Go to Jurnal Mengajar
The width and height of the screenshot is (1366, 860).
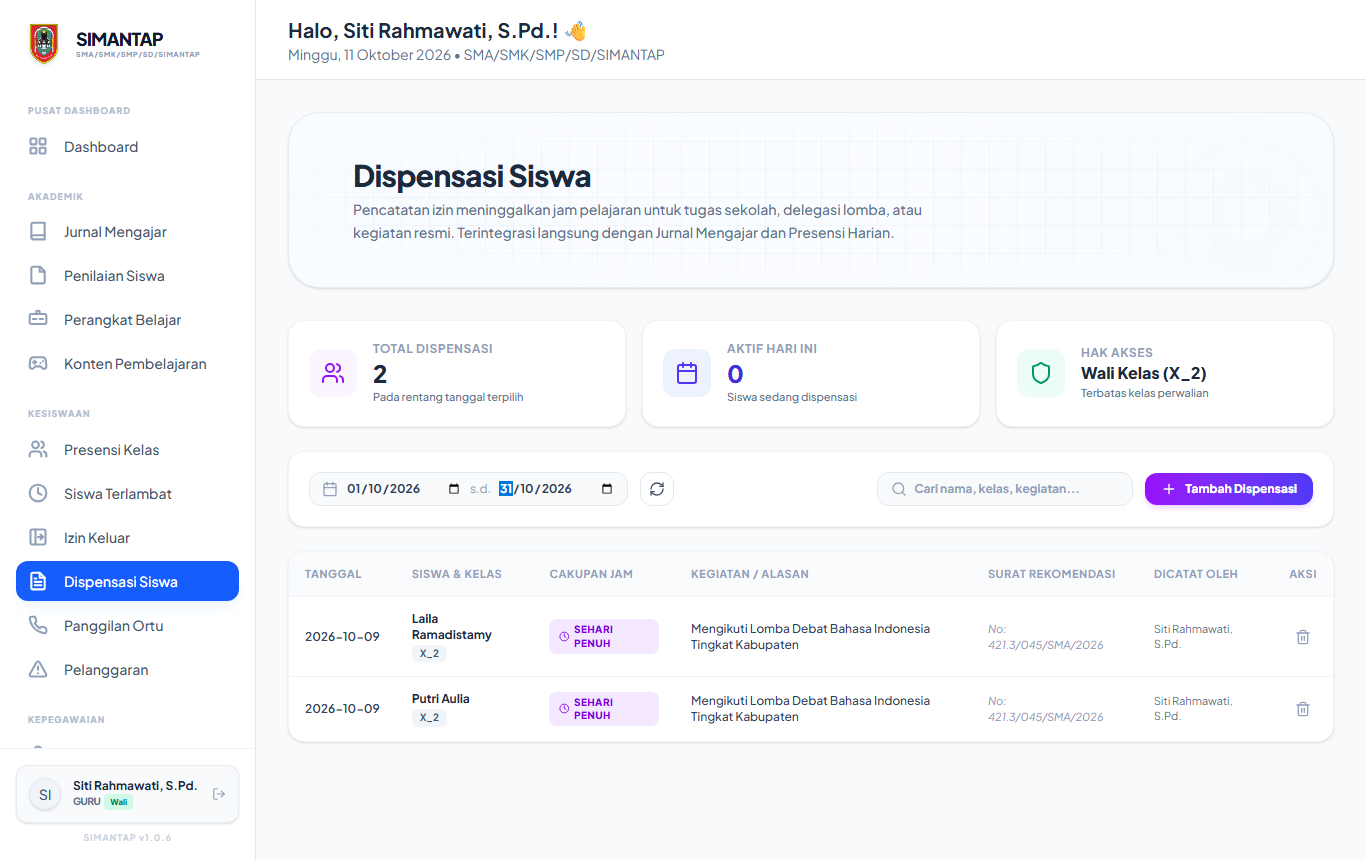click(x=127, y=232)
